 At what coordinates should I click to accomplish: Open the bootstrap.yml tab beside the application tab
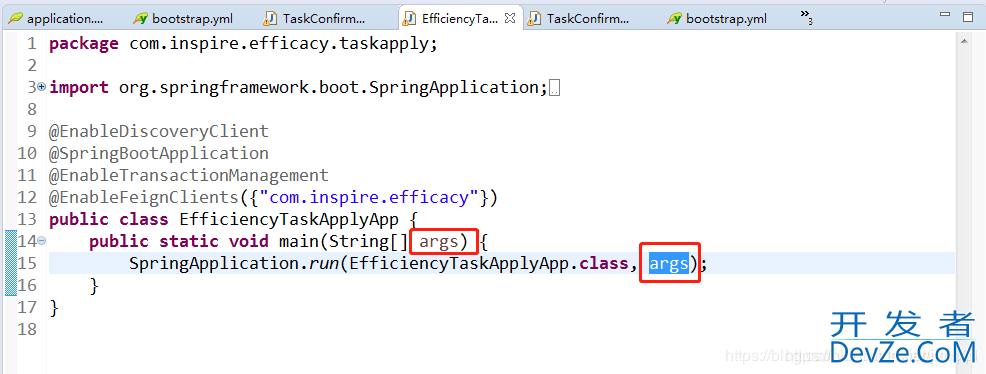(184, 18)
